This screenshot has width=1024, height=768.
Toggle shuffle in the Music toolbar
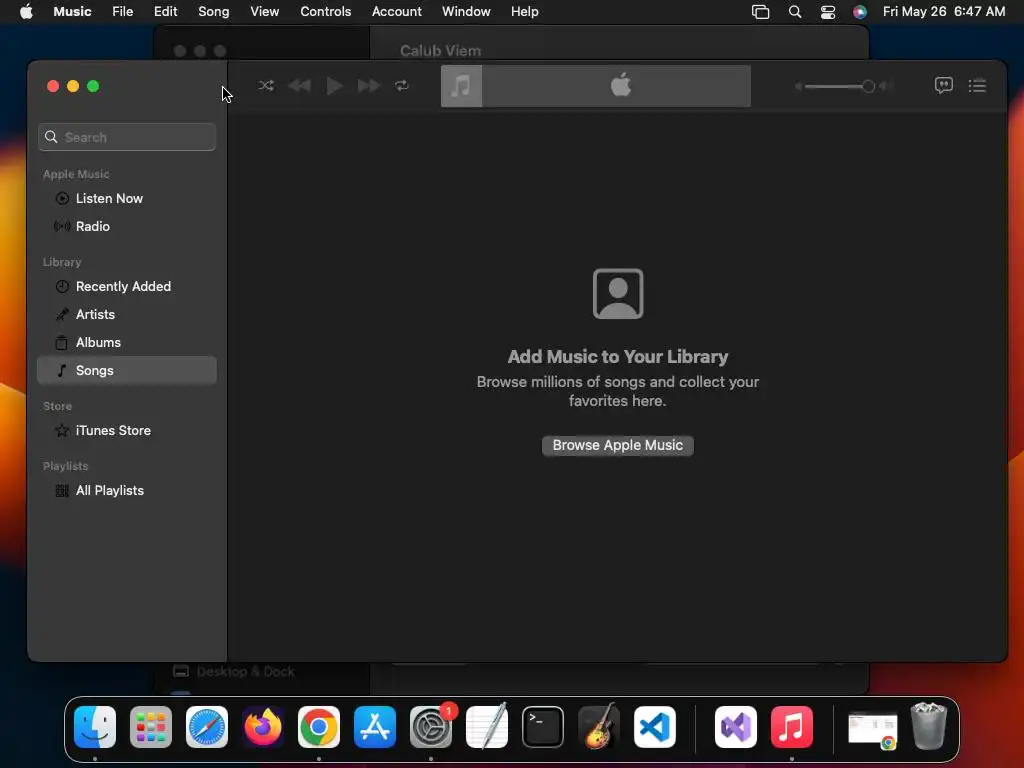(x=266, y=86)
